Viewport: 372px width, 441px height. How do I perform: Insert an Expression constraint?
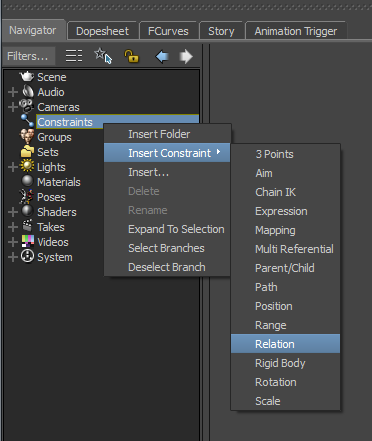pos(286,211)
